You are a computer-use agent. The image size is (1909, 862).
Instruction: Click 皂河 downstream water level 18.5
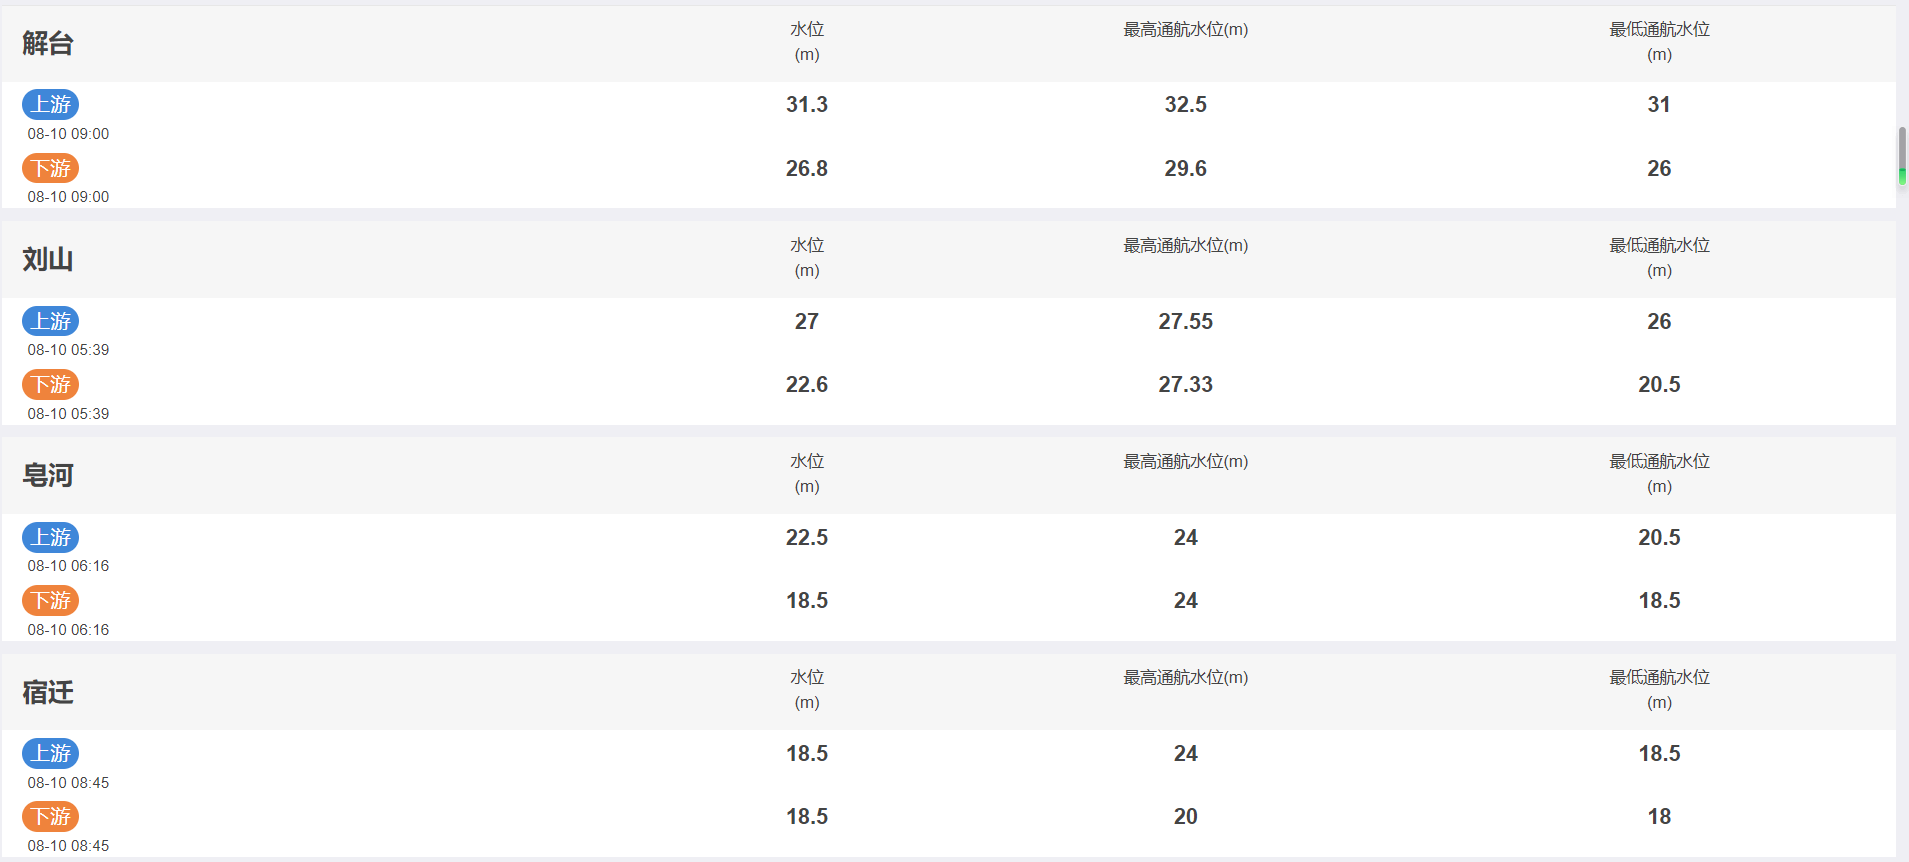pyautogui.click(x=807, y=600)
